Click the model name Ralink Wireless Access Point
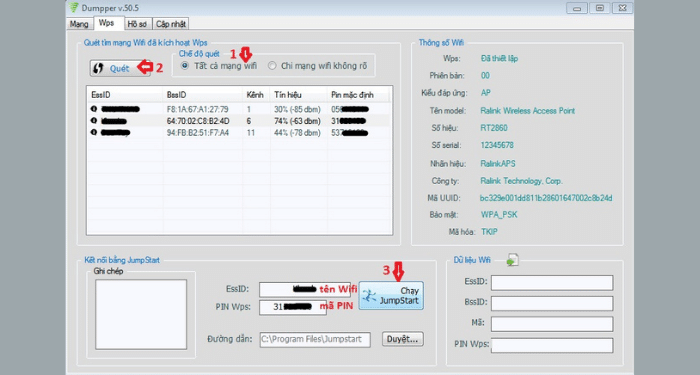 pos(527,111)
